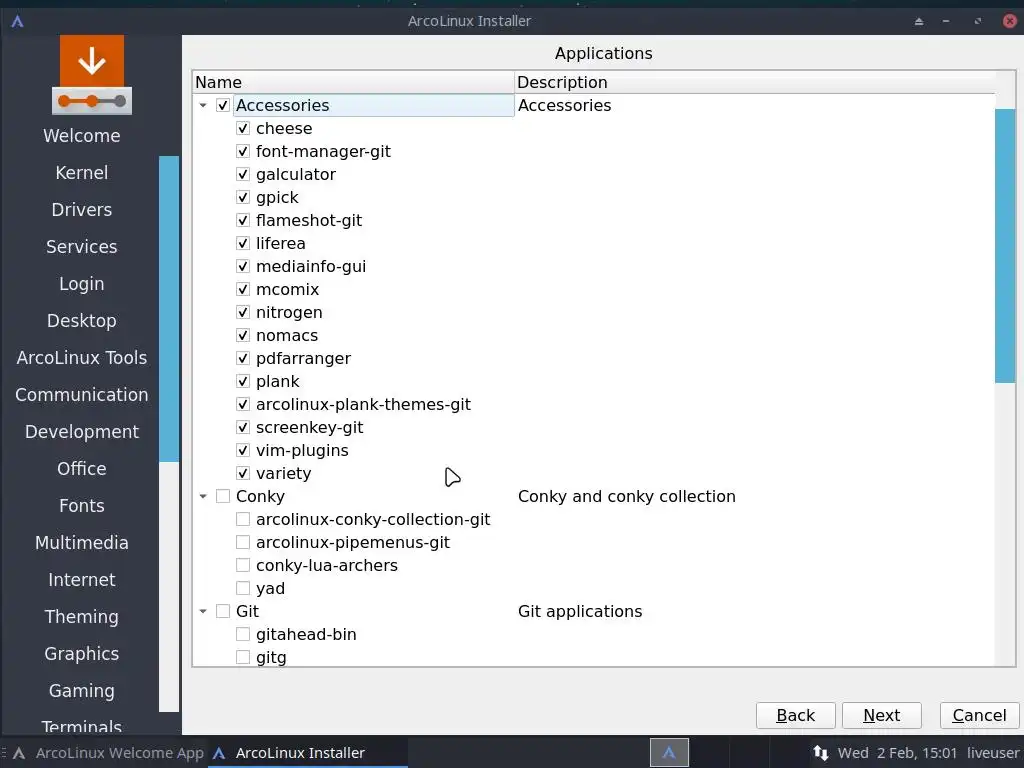The image size is (1024, 768).
Task: Enable the arcolinux-conky-collection-git package
Action: click(x=243, y=519)
